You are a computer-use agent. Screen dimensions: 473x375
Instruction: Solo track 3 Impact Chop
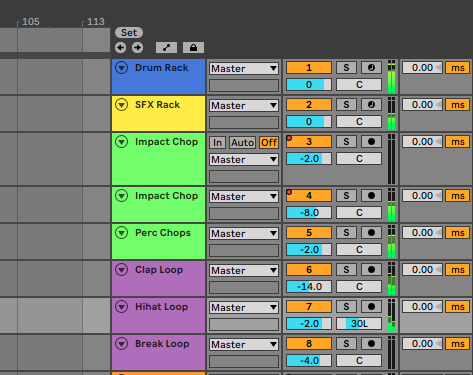[346, 142]
